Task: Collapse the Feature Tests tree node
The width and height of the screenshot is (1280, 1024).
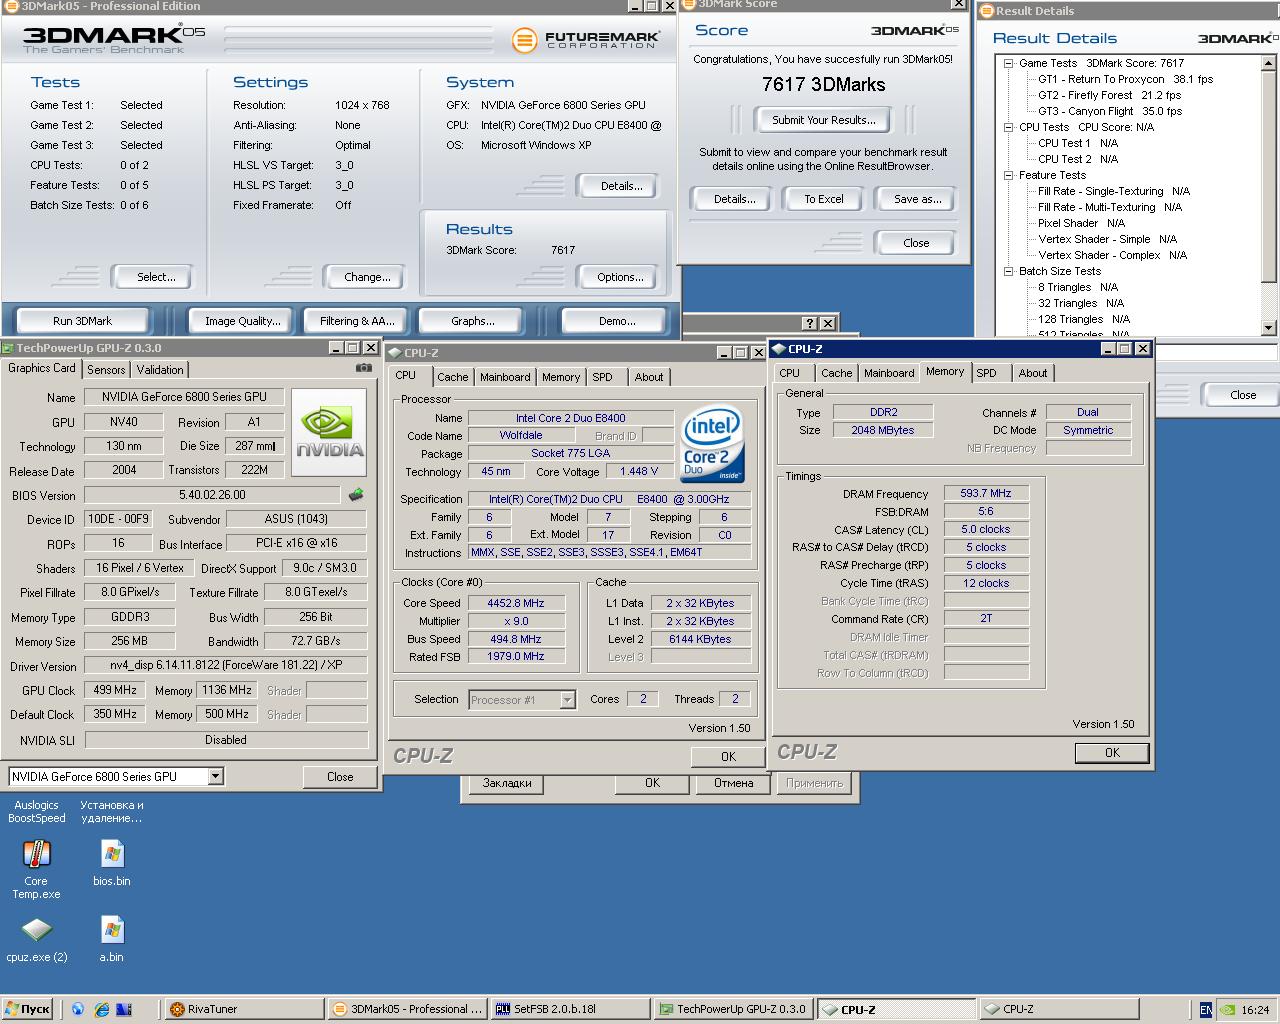Action: tap(1009, 175)
